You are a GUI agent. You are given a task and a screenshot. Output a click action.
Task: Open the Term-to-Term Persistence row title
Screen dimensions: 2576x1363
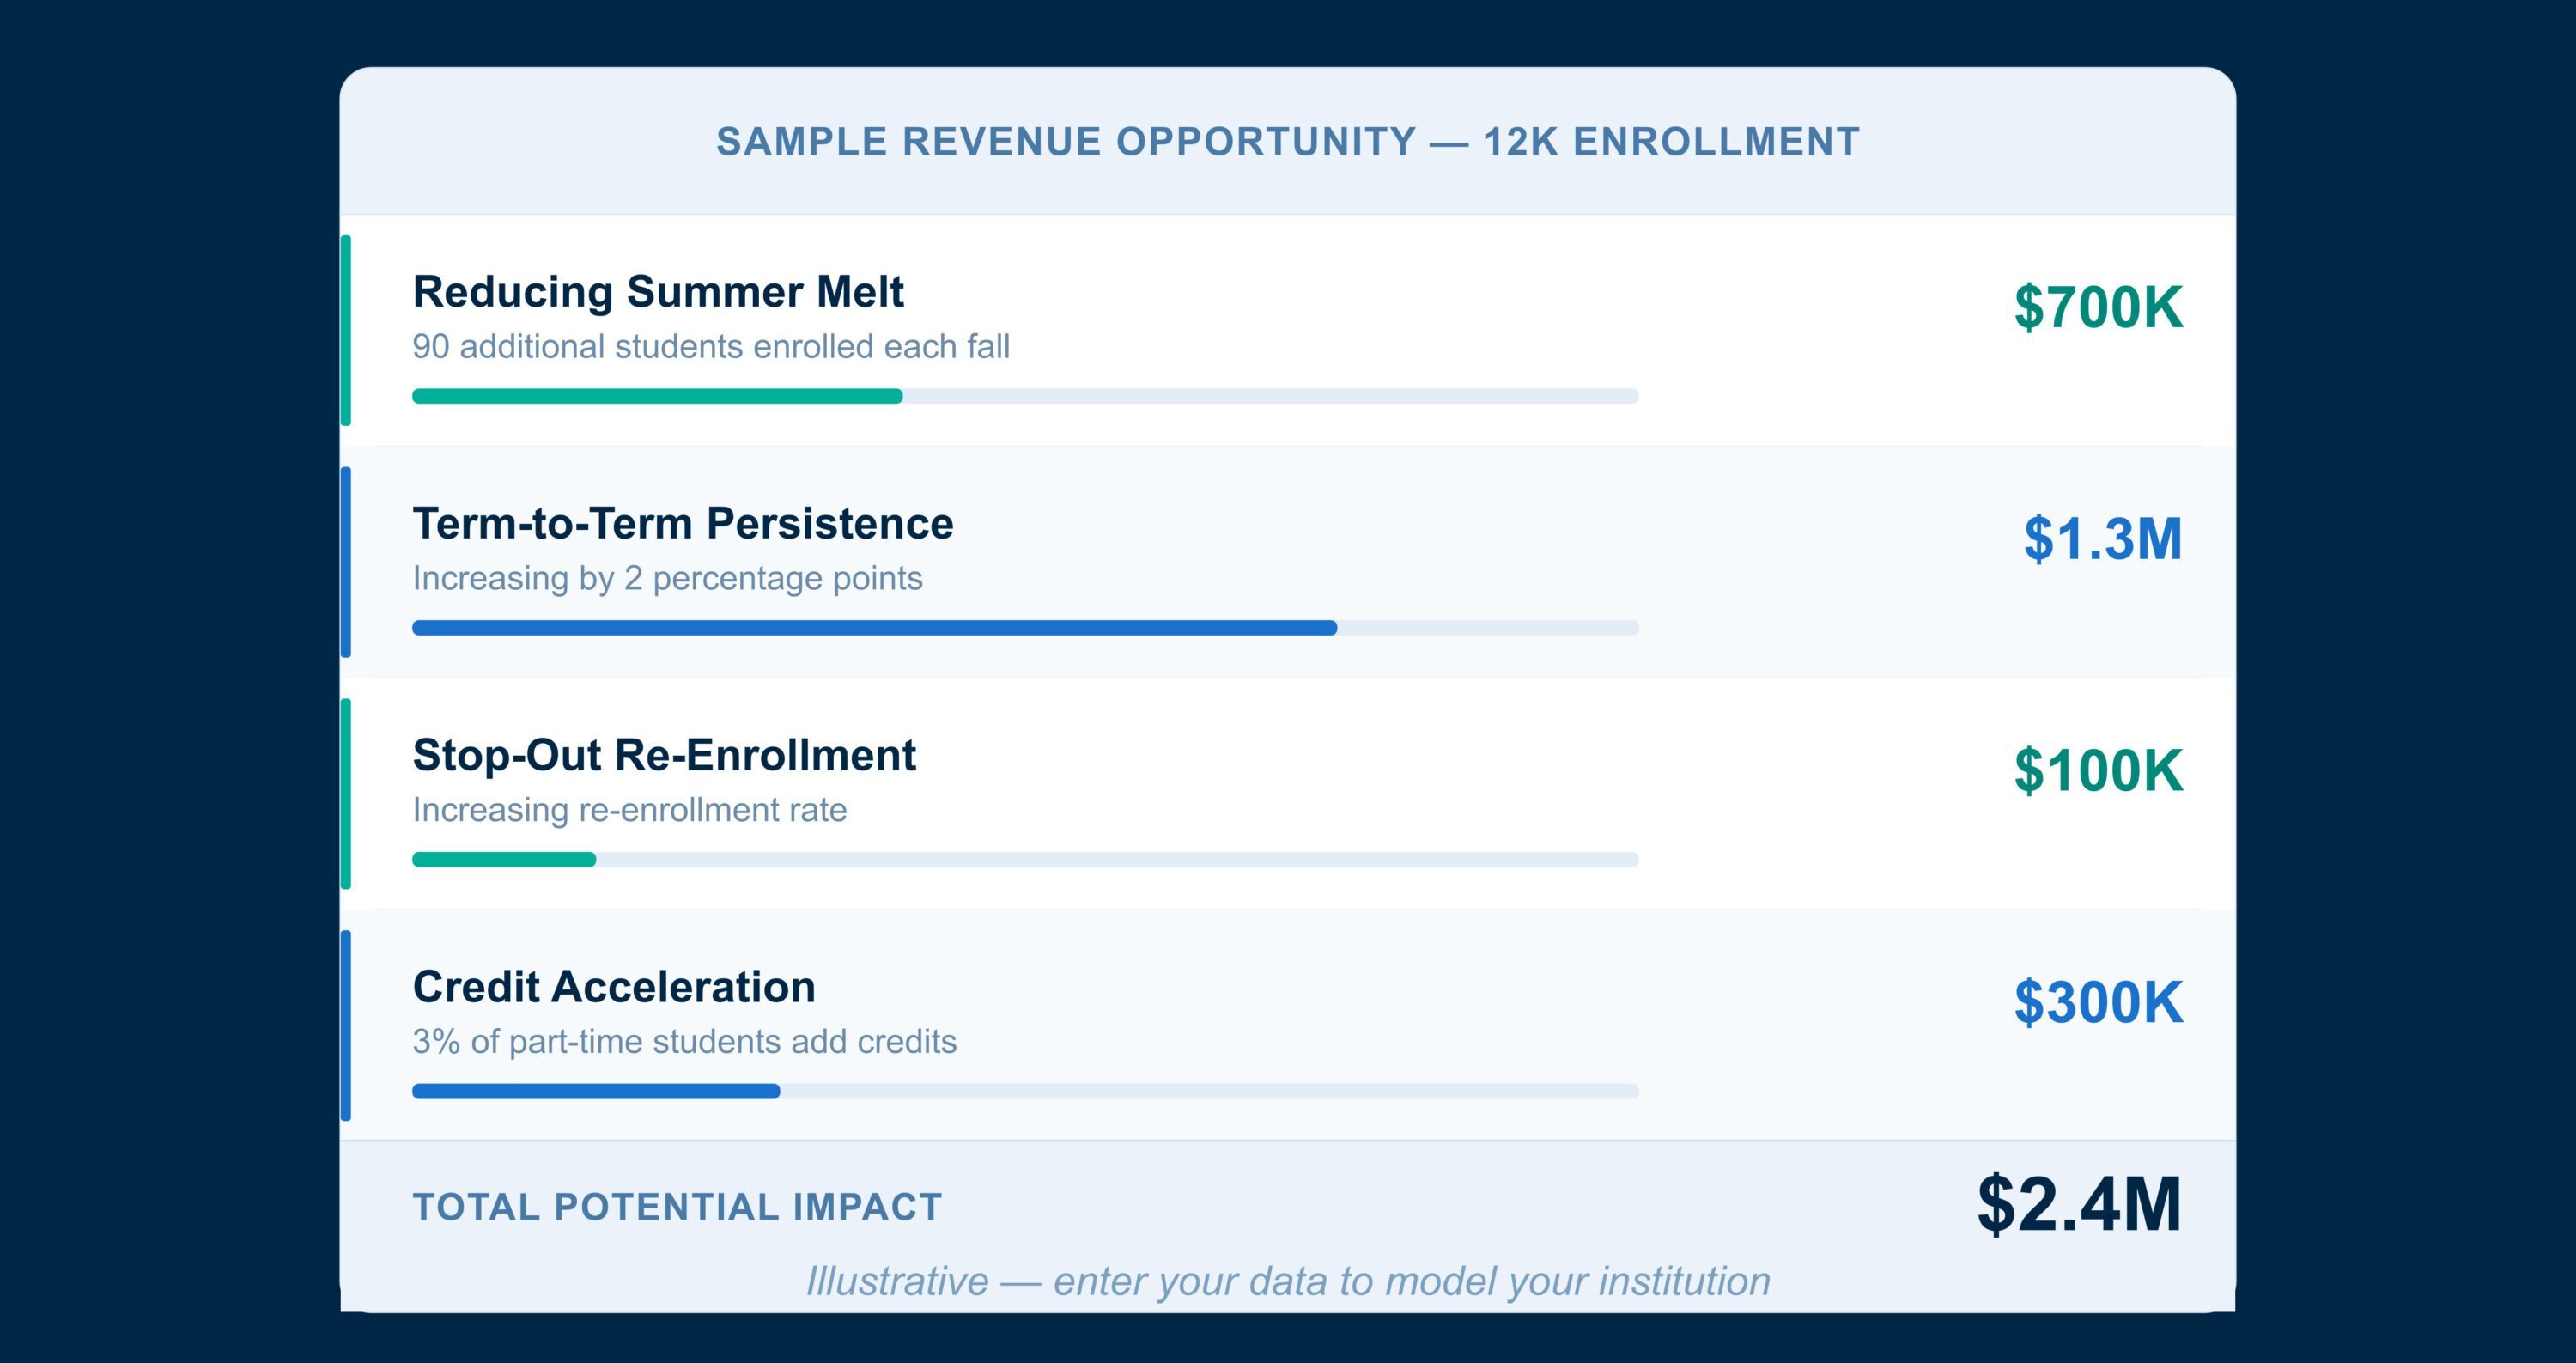tap(683, 523)
